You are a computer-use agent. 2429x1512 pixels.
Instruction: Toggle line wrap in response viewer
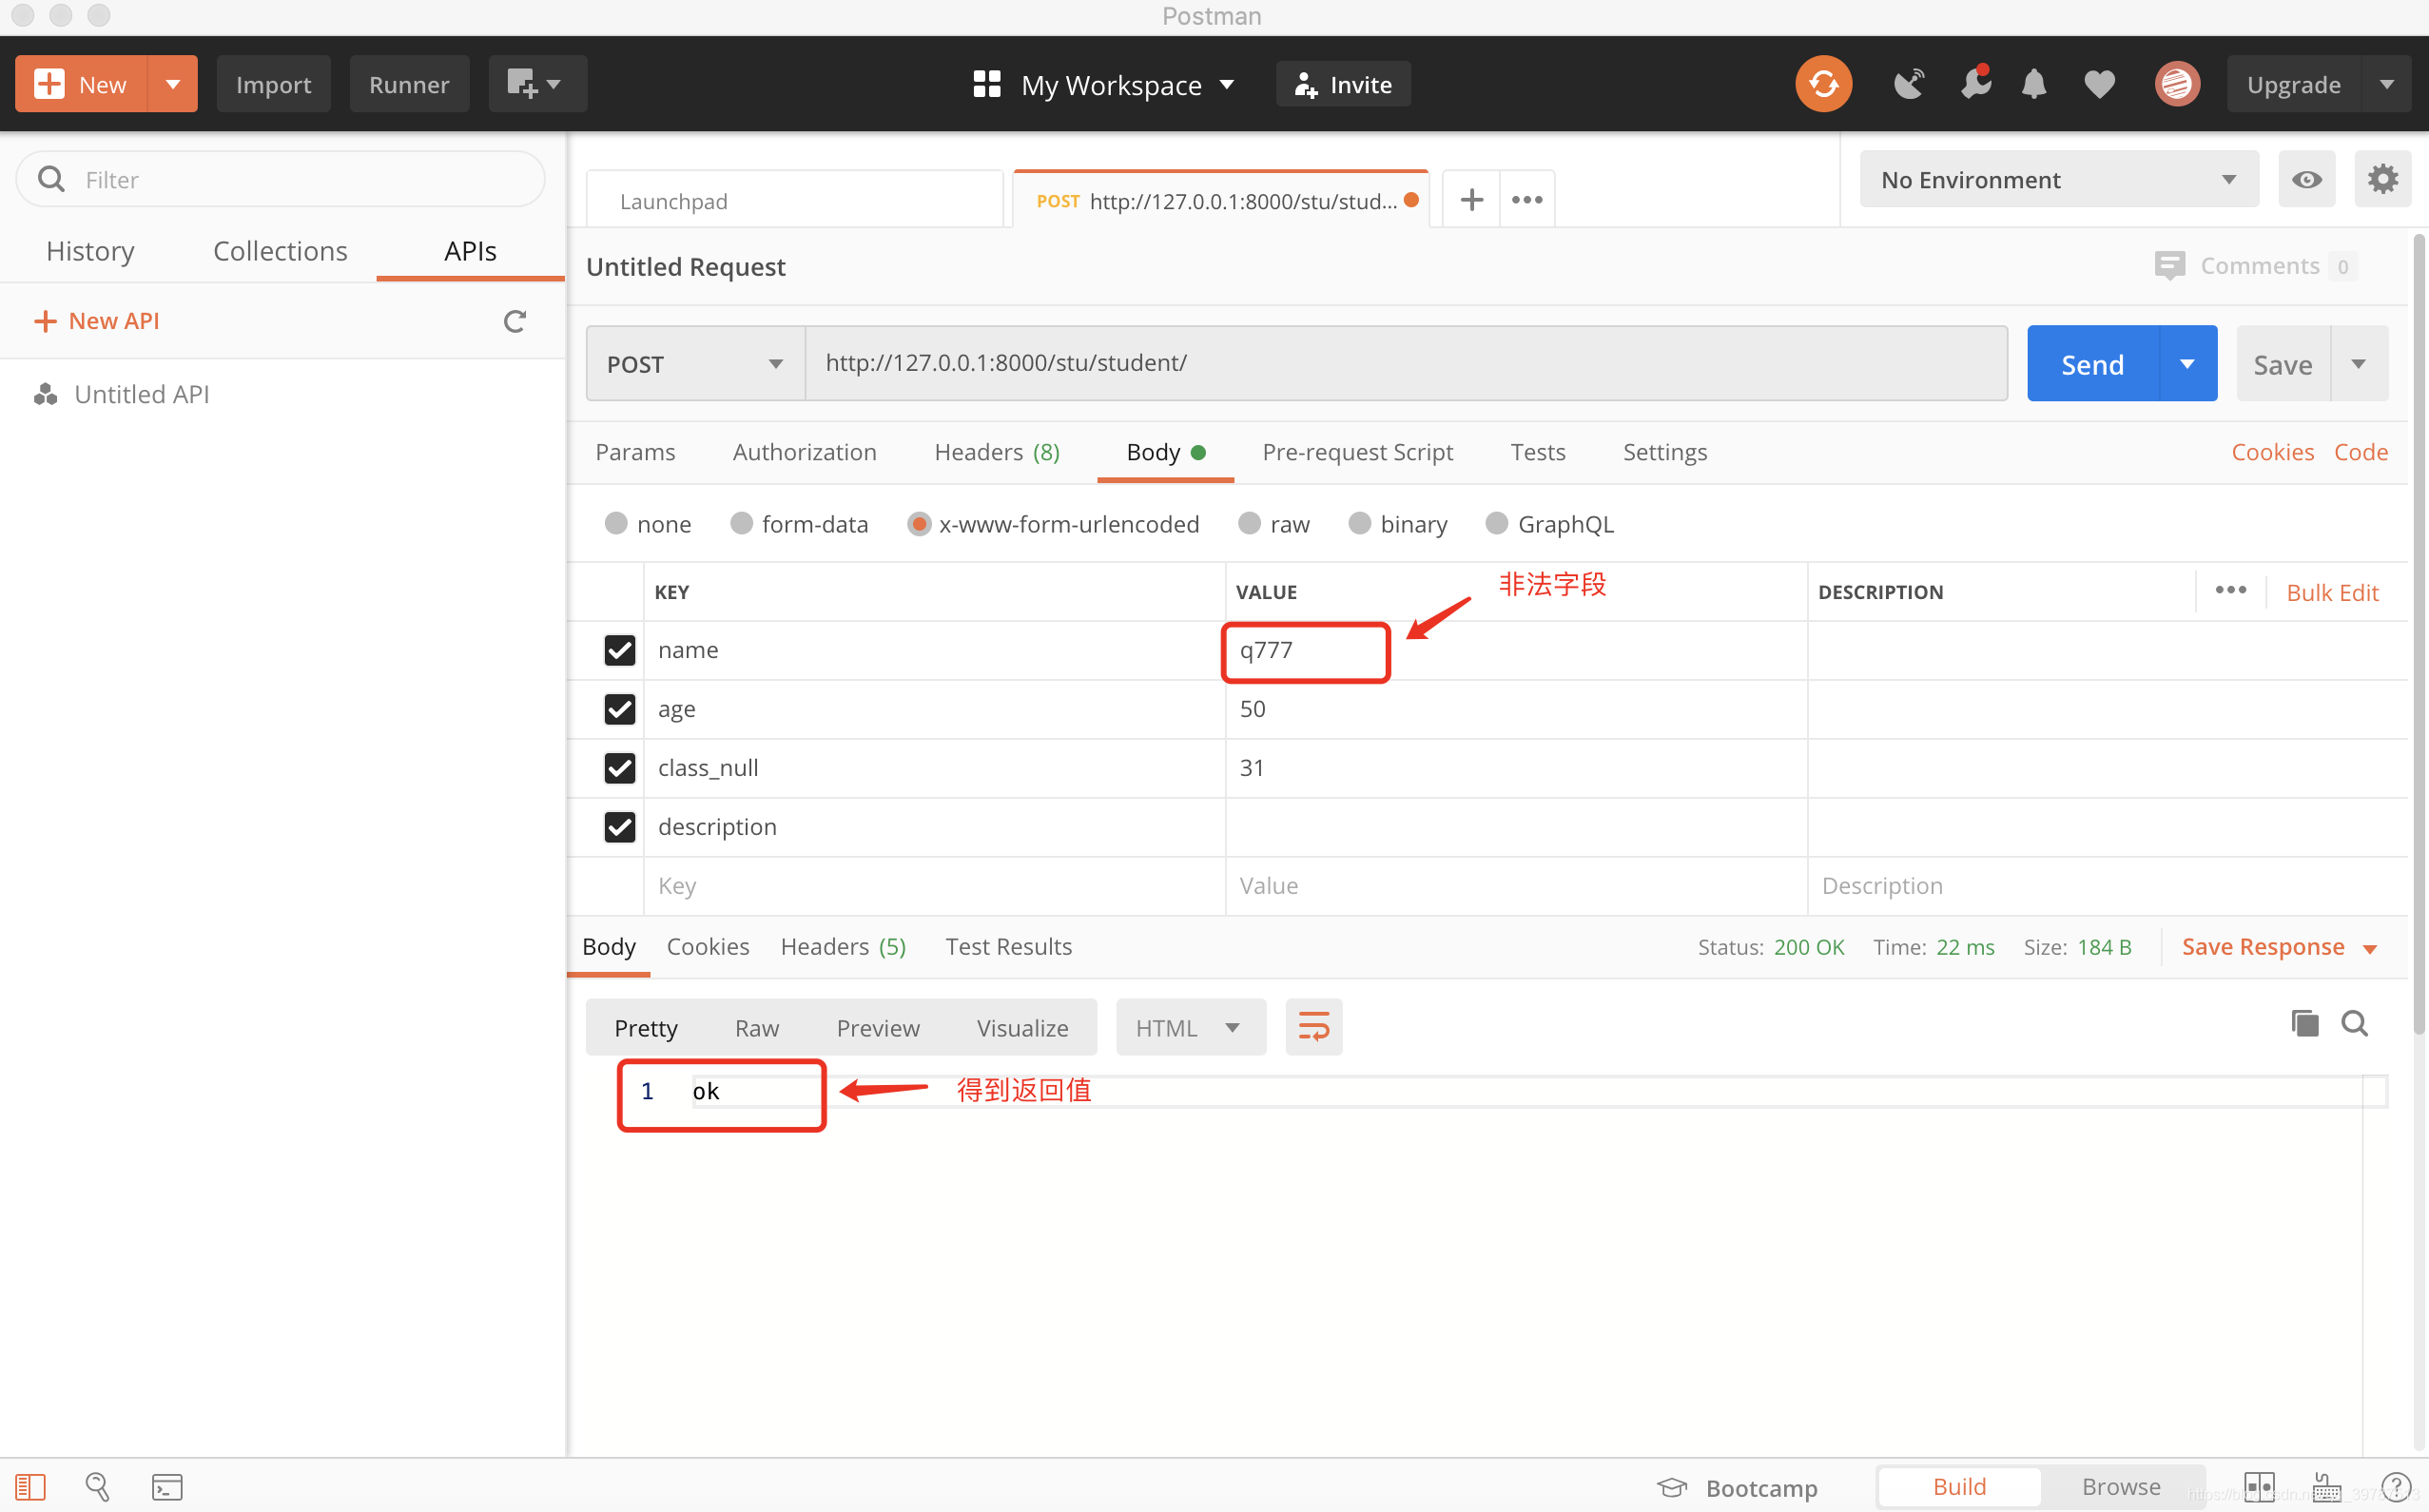pos(1313,1027)
